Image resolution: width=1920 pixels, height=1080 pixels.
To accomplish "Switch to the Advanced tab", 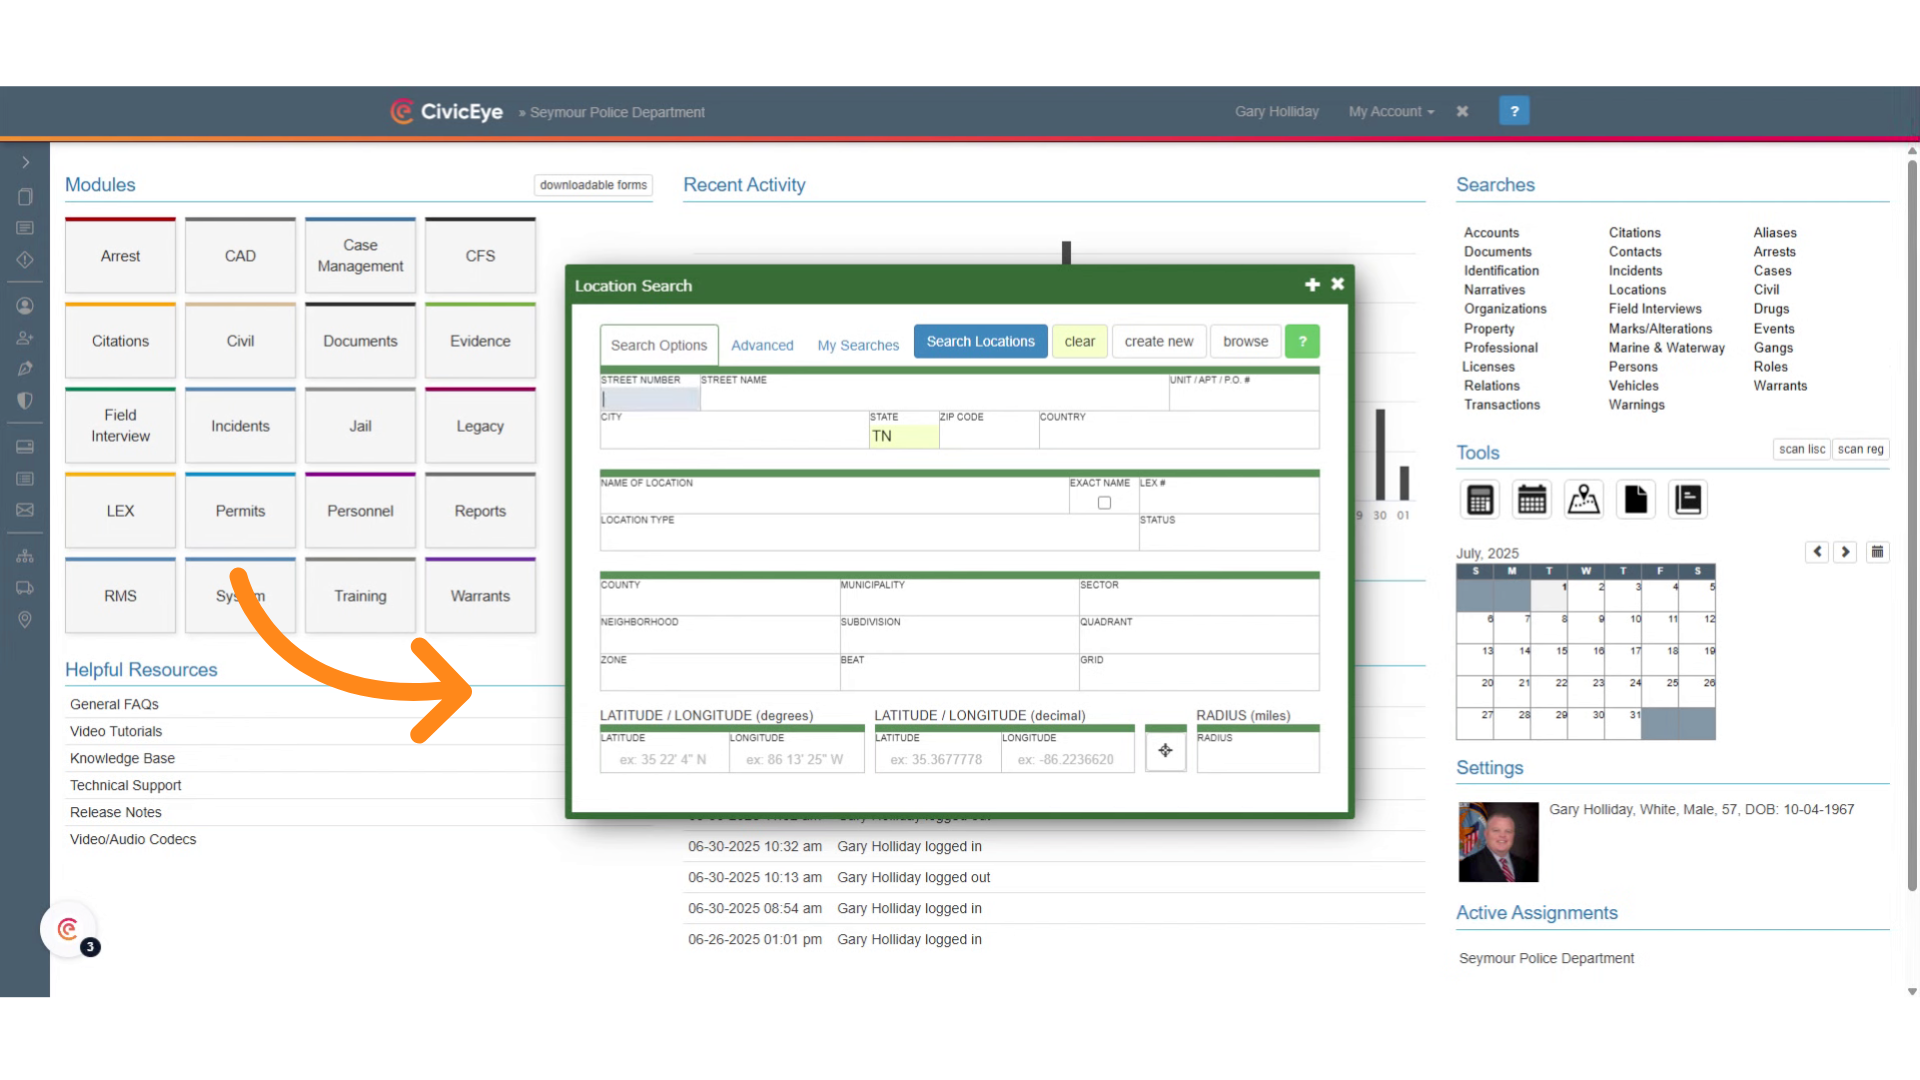I will click(762, 345).
